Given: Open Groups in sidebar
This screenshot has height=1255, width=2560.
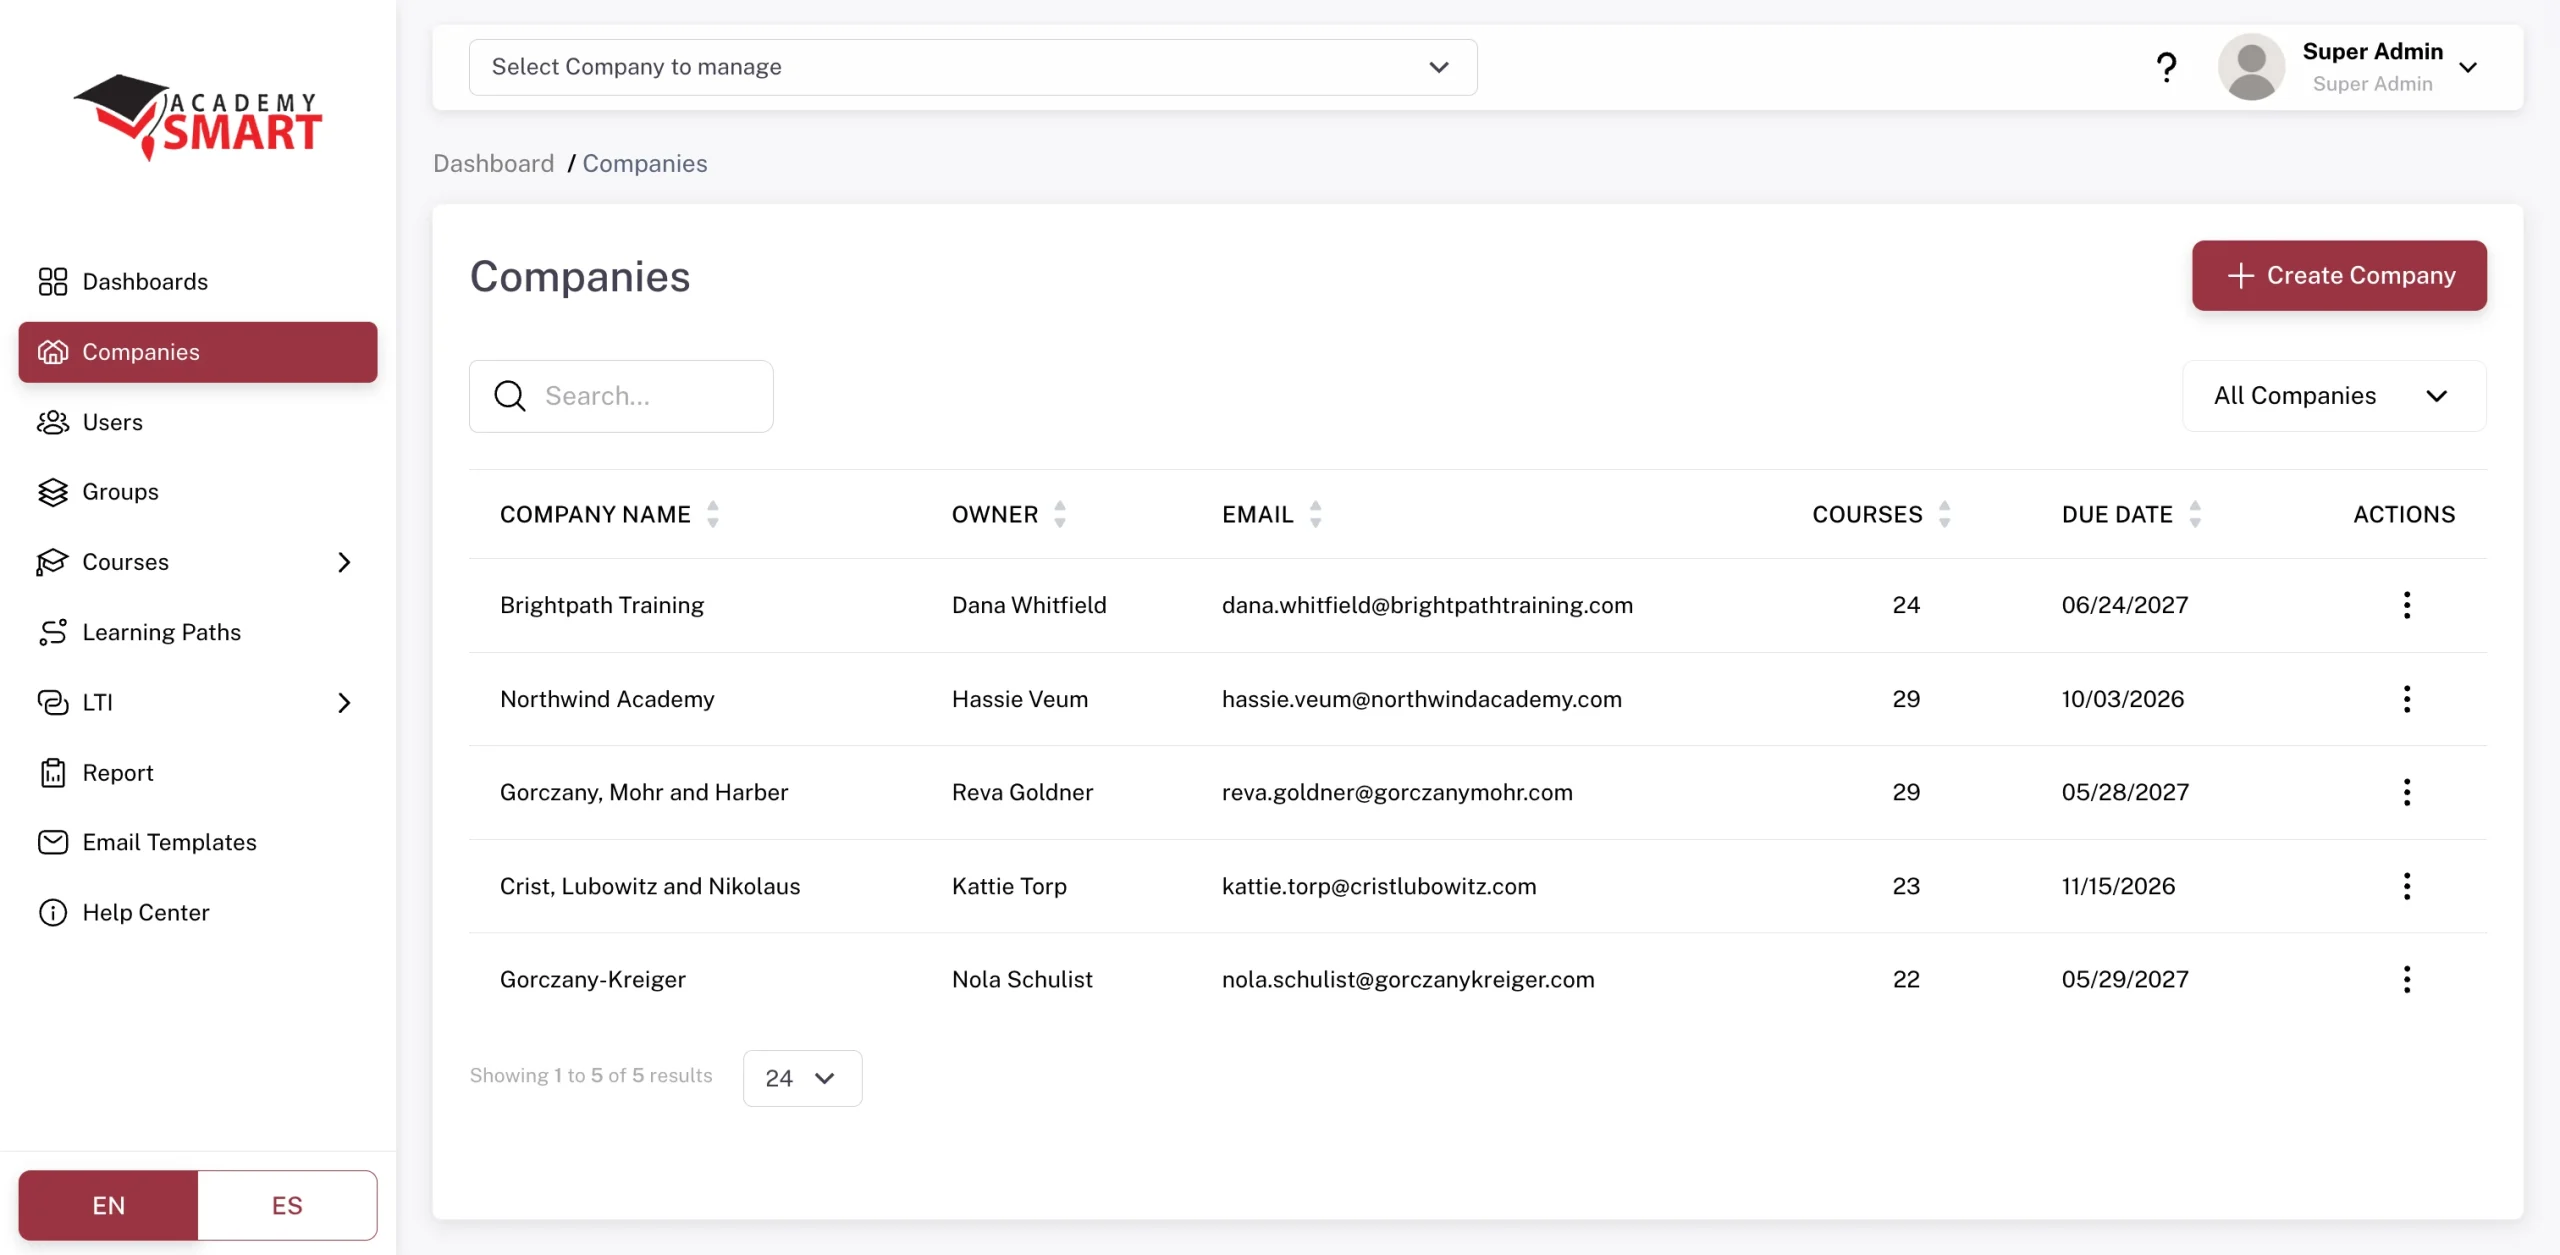Looking at the screenshot, I should 198,492.
